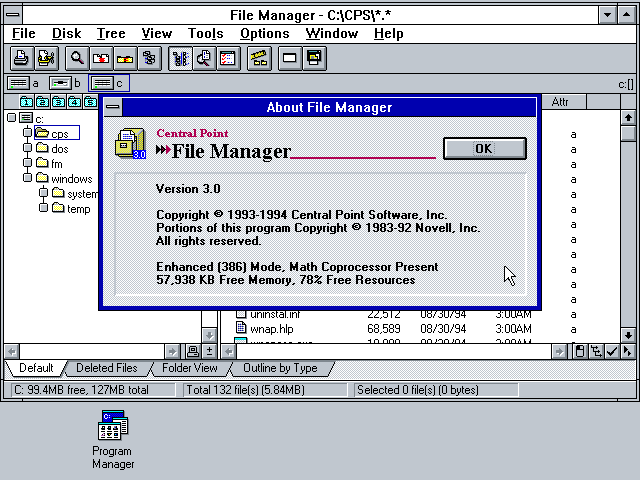Click the file viewer magnifier toolbar icon
640x480 pixels.
[204, 58]
